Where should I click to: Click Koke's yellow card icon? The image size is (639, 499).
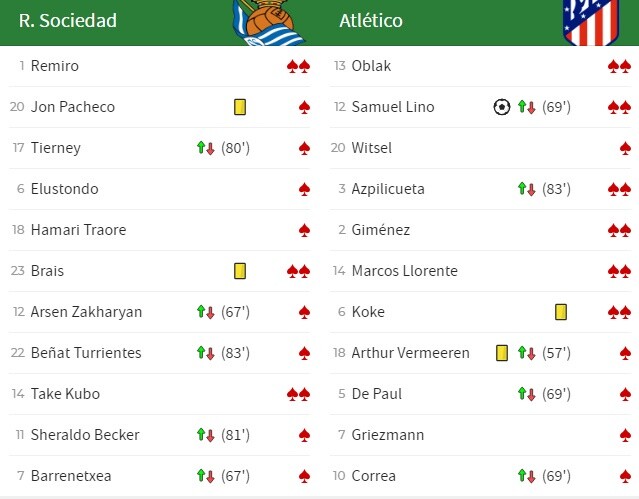561,312
